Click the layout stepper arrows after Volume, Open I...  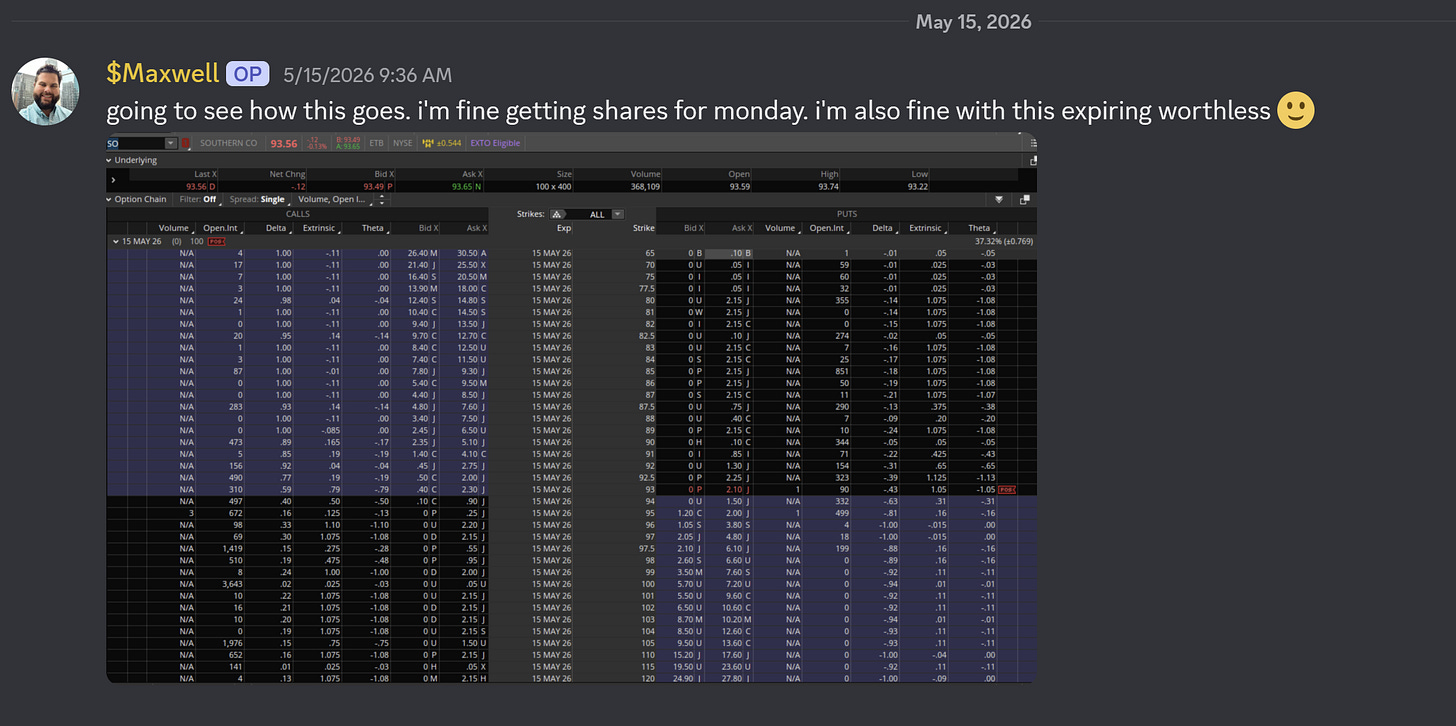380,199
